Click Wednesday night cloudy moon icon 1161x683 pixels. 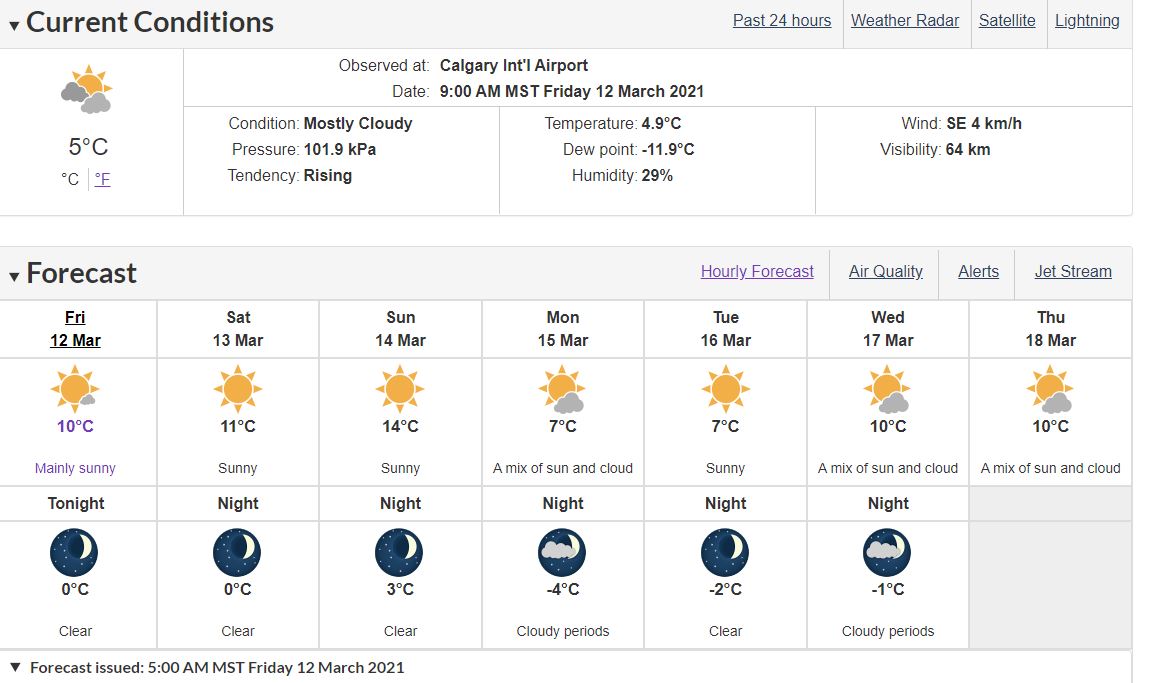[x=888, y=552]
